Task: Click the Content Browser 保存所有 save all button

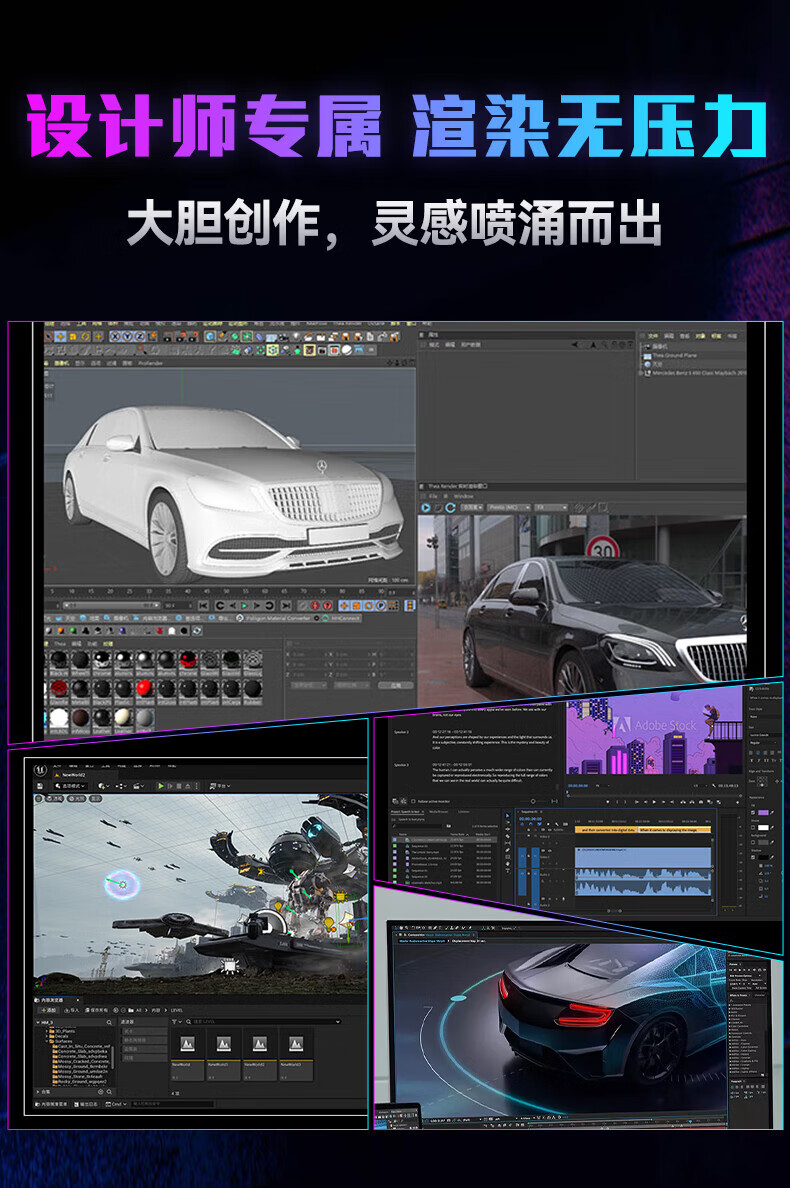Action: coord(96,1011)
